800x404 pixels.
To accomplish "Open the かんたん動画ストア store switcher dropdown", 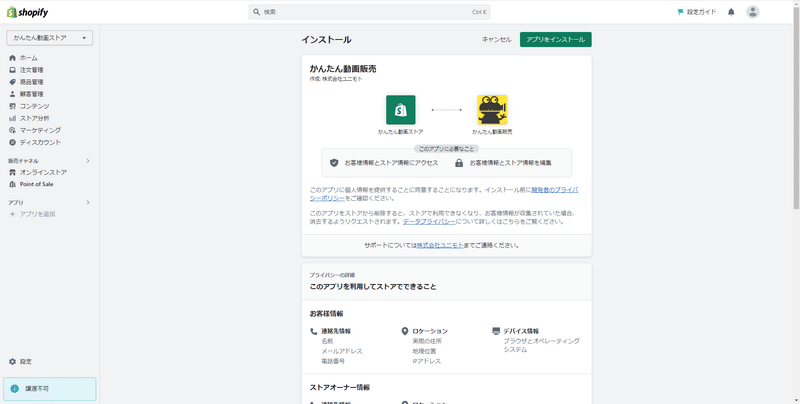I will (49, 38).
